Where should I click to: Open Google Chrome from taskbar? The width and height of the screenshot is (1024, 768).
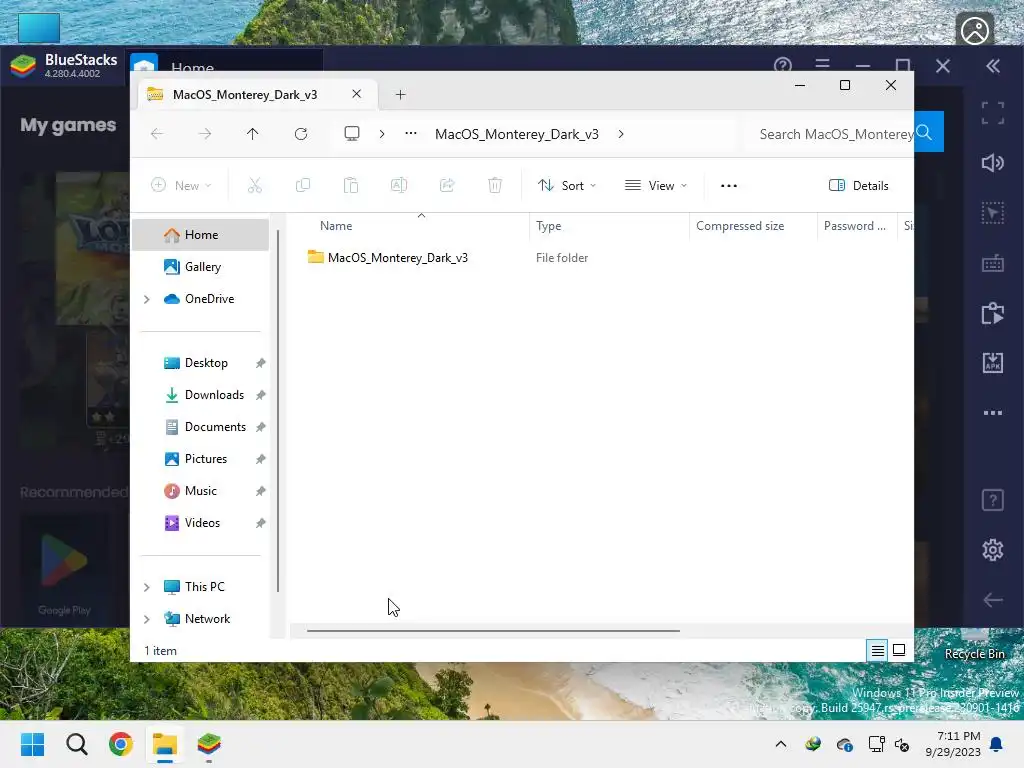[x=121, y=744]
